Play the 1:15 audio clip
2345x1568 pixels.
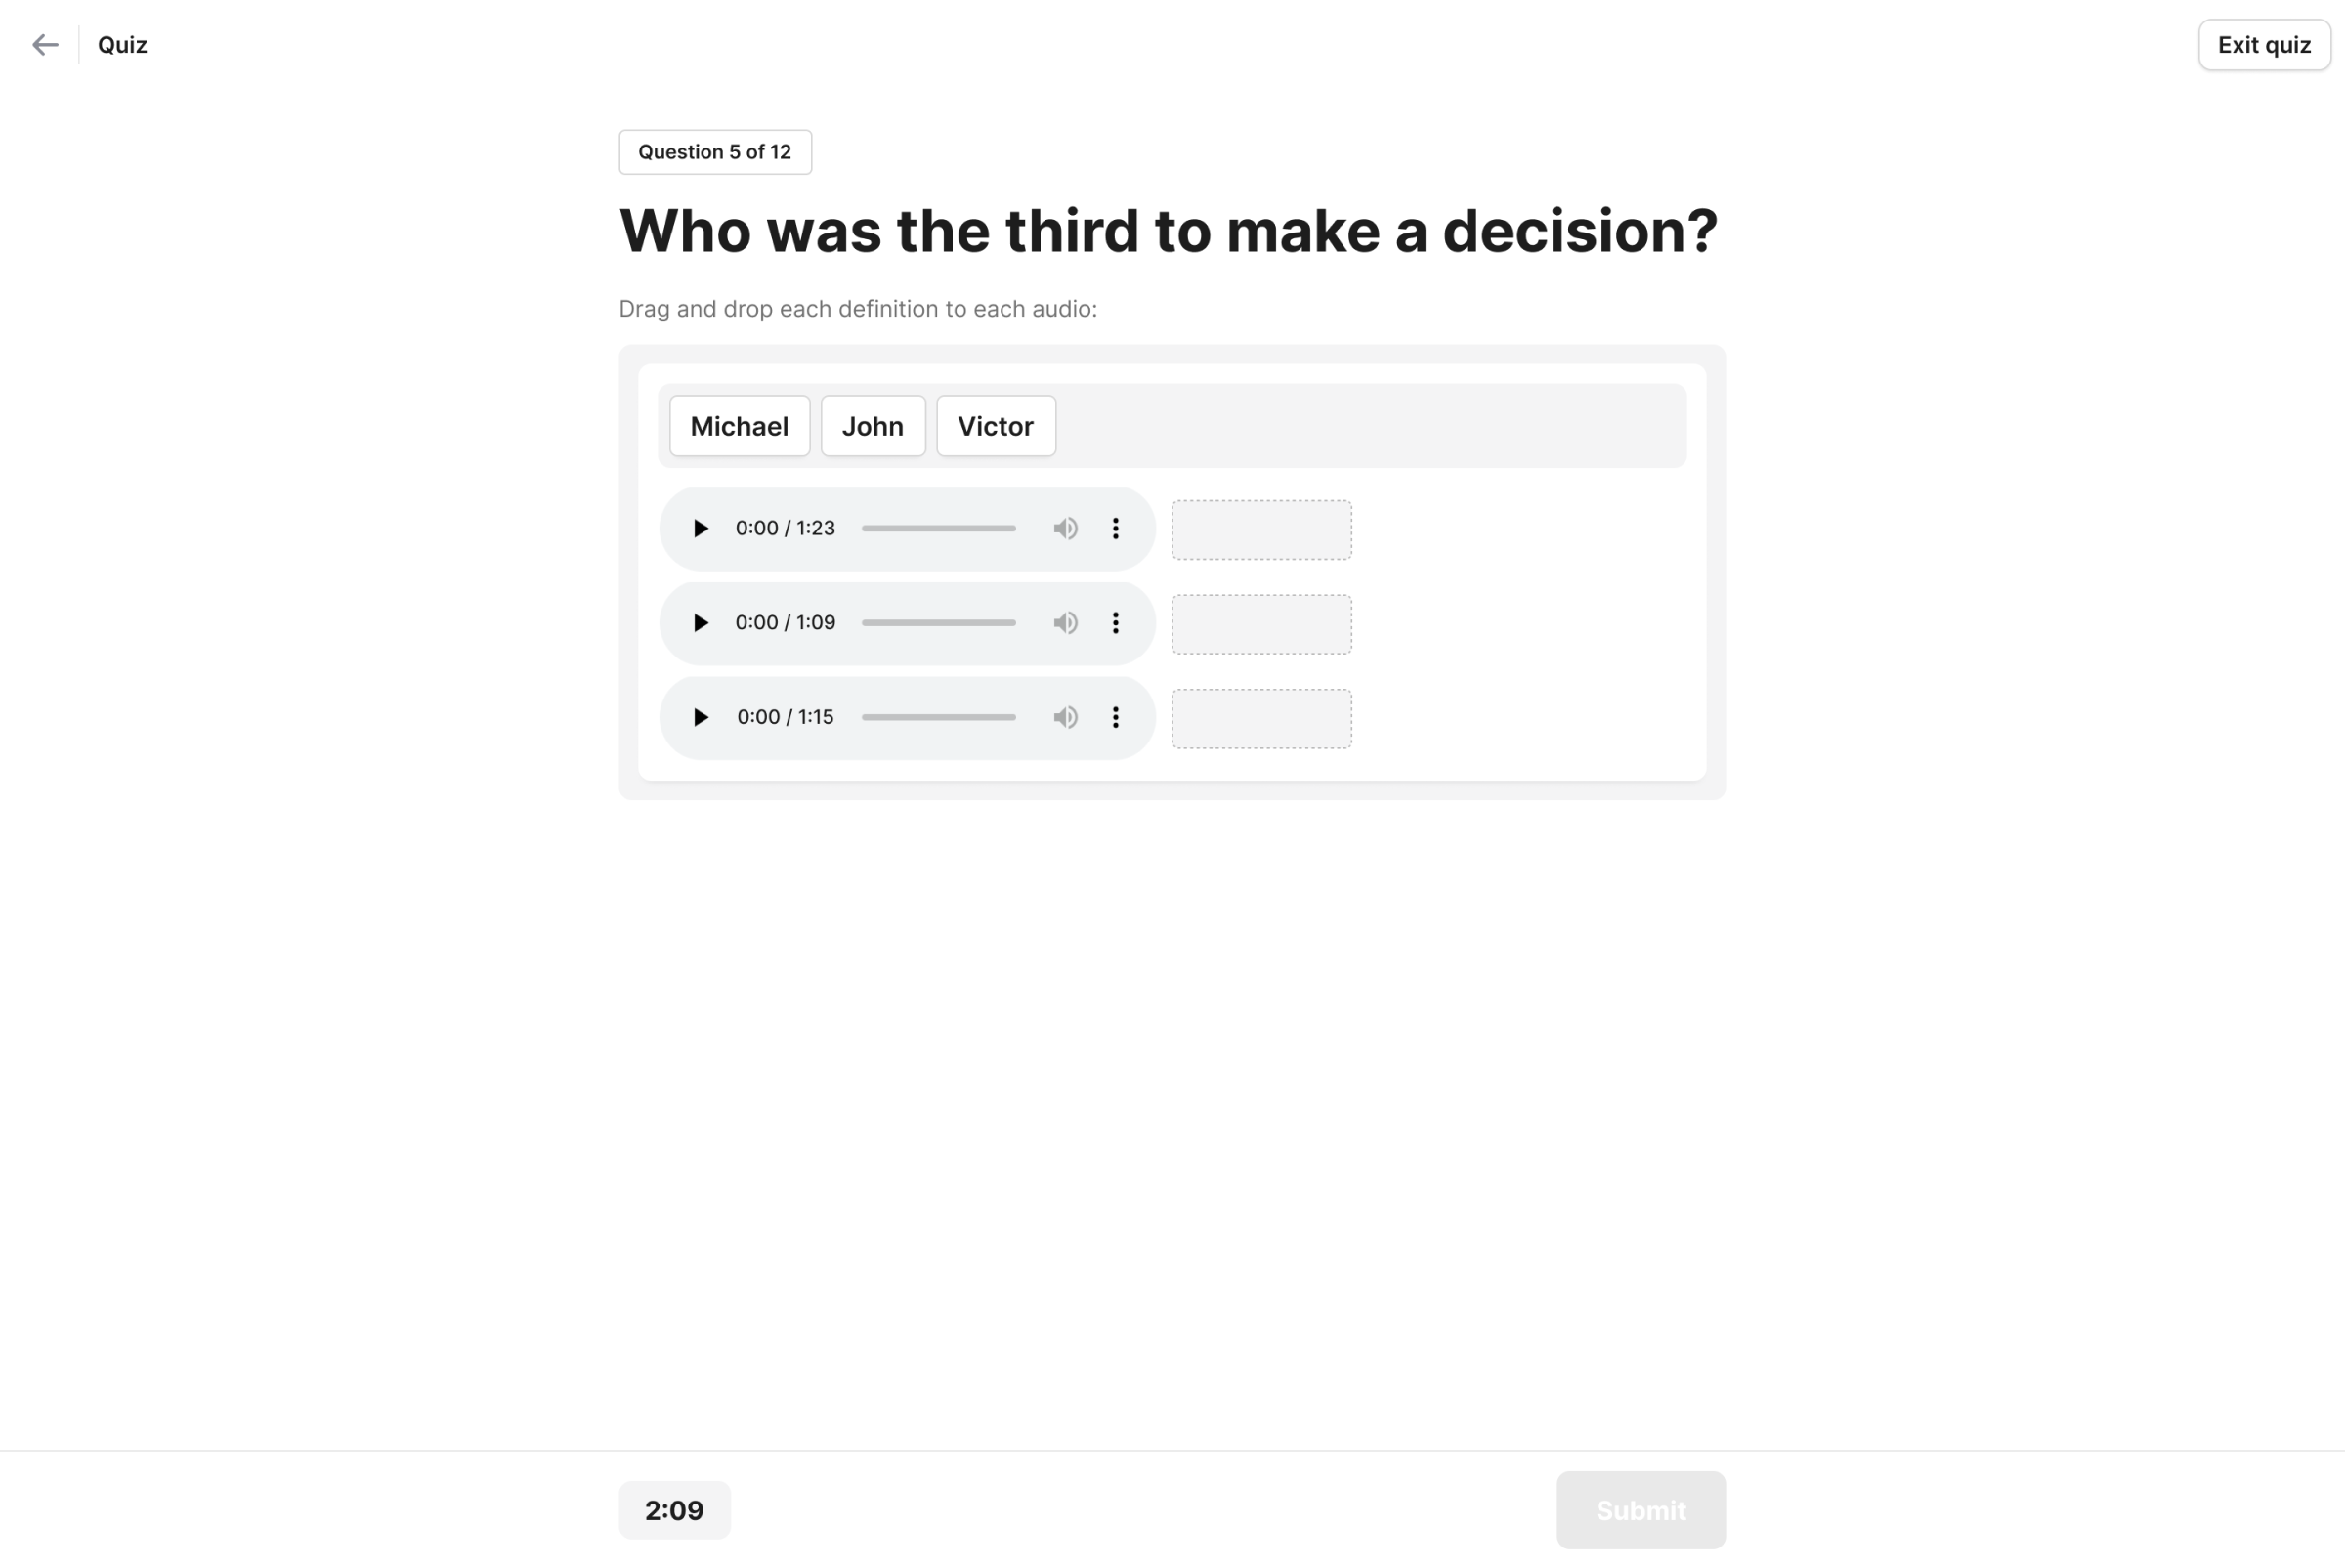click(700, 717)
